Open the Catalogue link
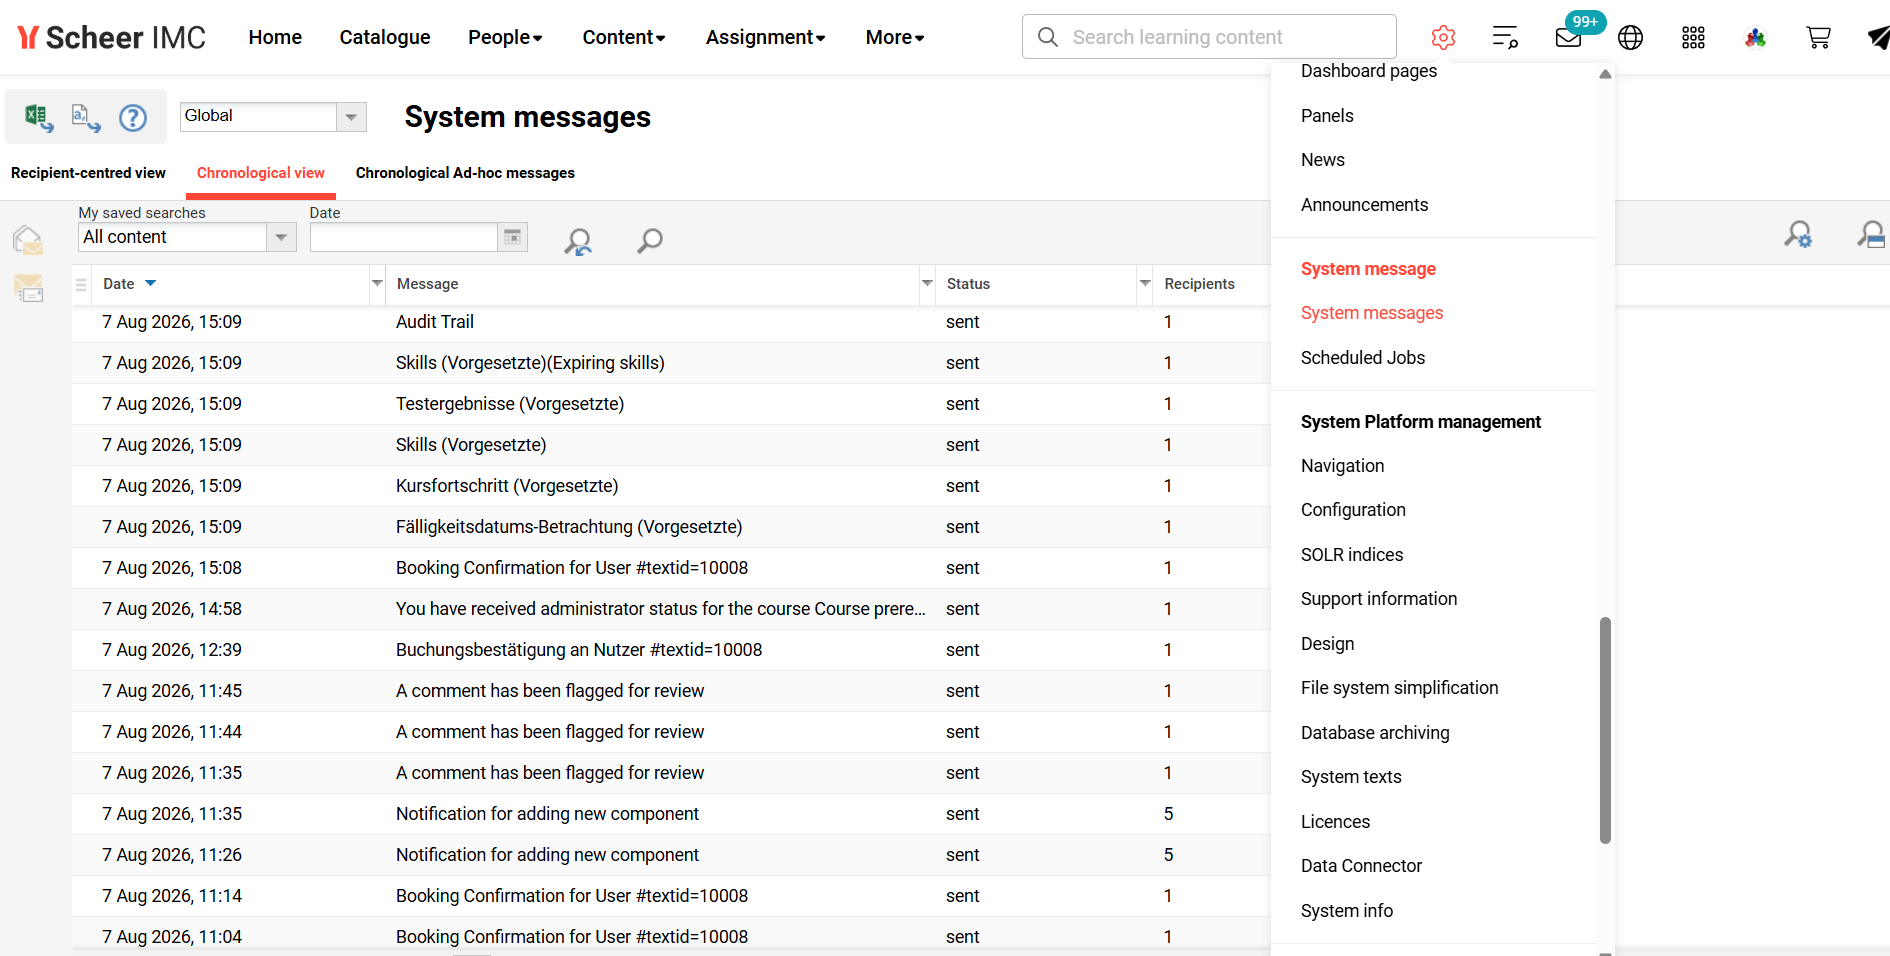 pyautogui.click(x=385, y=37)
